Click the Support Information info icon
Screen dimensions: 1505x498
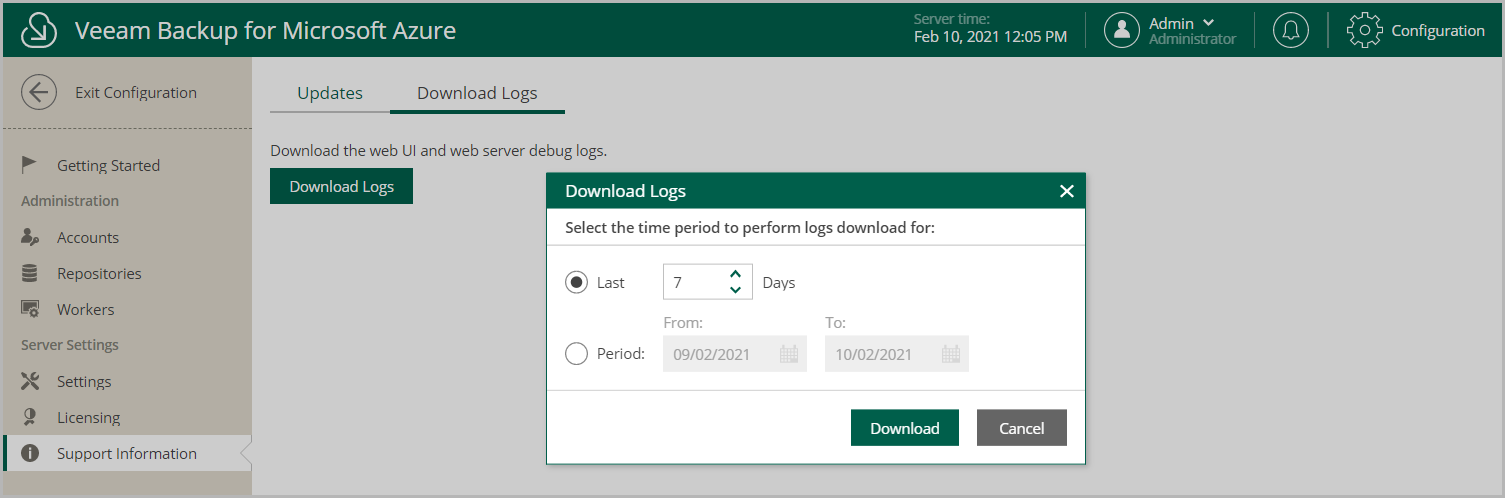[30, 453]
